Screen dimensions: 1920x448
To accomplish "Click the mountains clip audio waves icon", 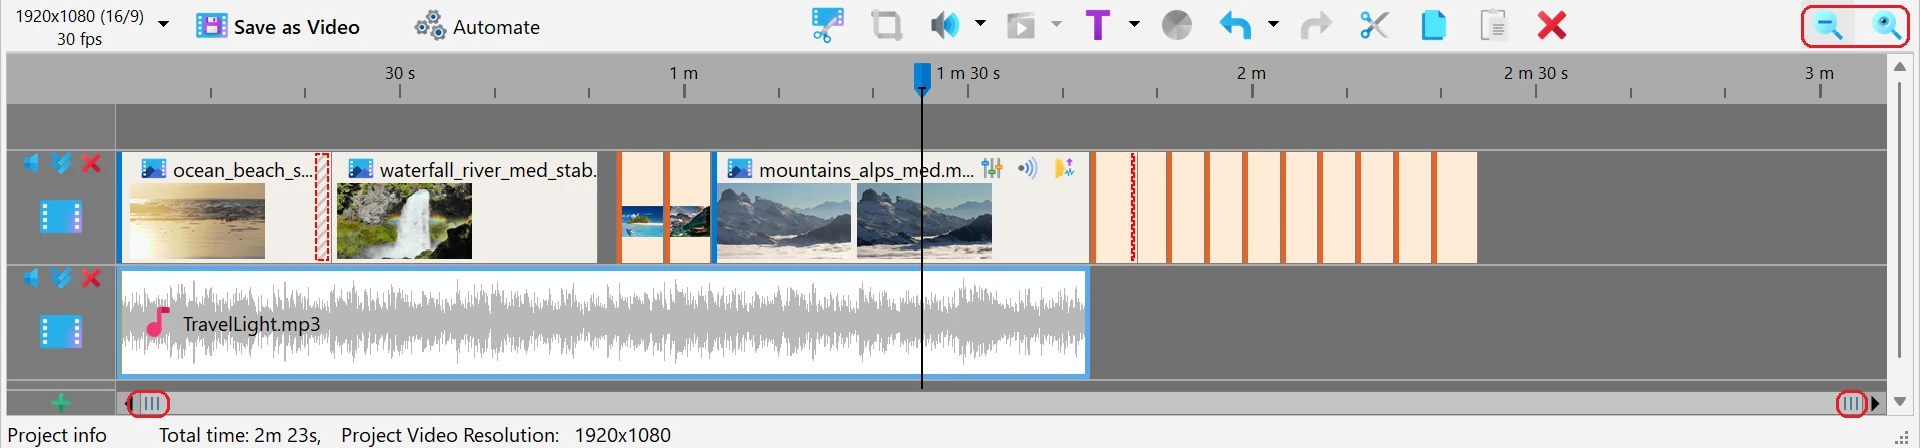I will (1028, 168).
